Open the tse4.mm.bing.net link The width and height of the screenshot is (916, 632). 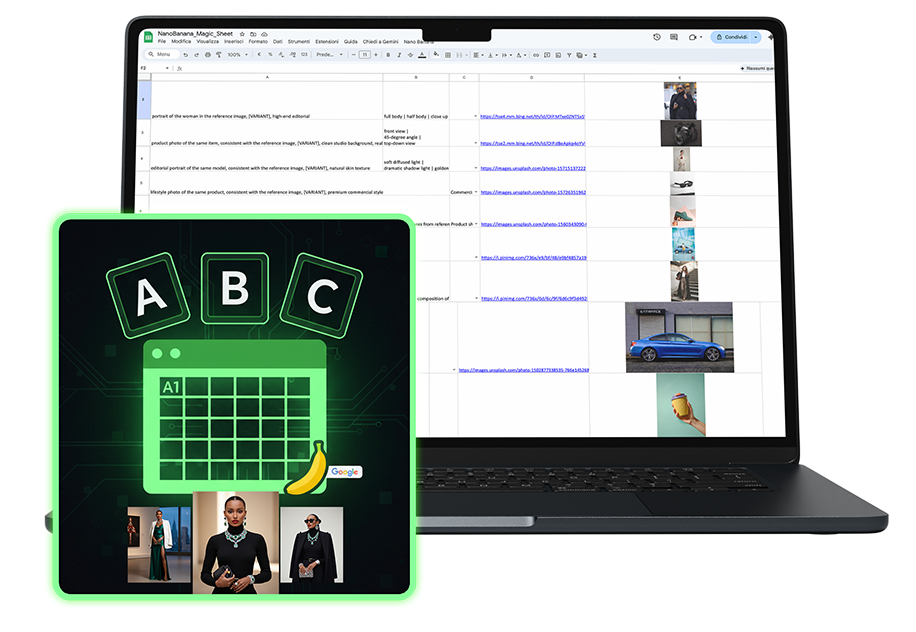click(532, 116)
